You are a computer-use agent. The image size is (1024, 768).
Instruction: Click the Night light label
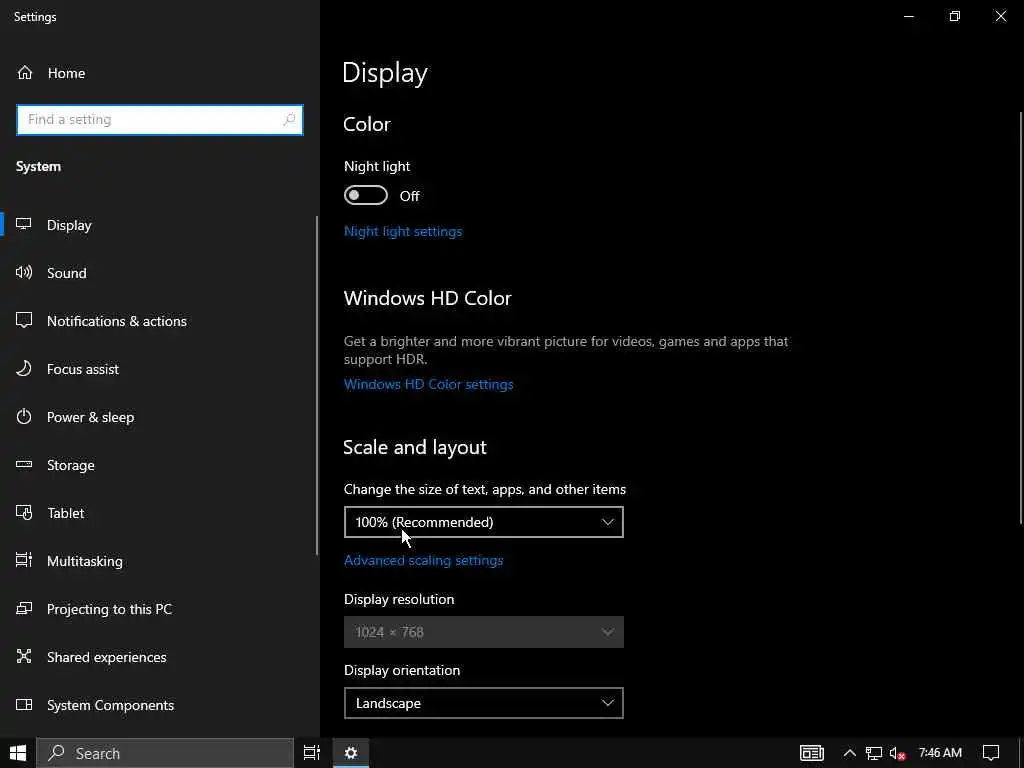click(377, 167)
